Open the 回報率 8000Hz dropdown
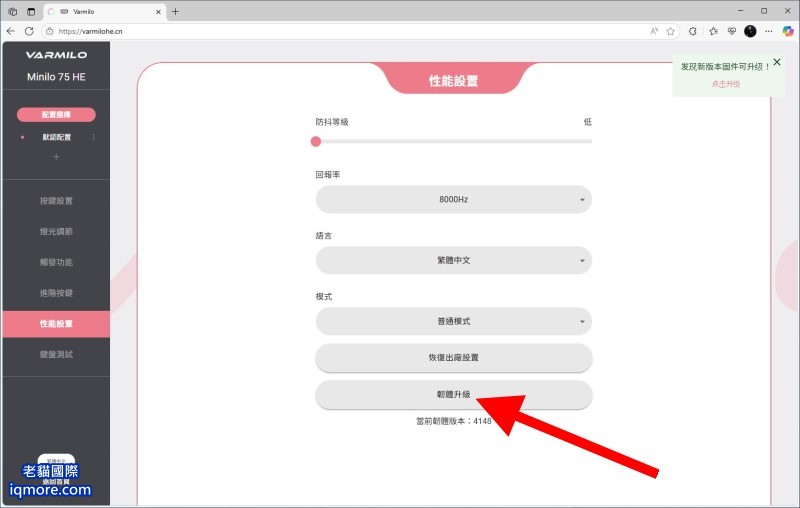The image size is (800, 508). tap(454, 199)
